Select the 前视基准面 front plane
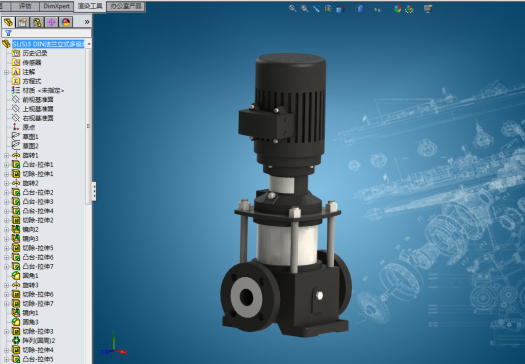525x364 pixels. pos(38,99)
